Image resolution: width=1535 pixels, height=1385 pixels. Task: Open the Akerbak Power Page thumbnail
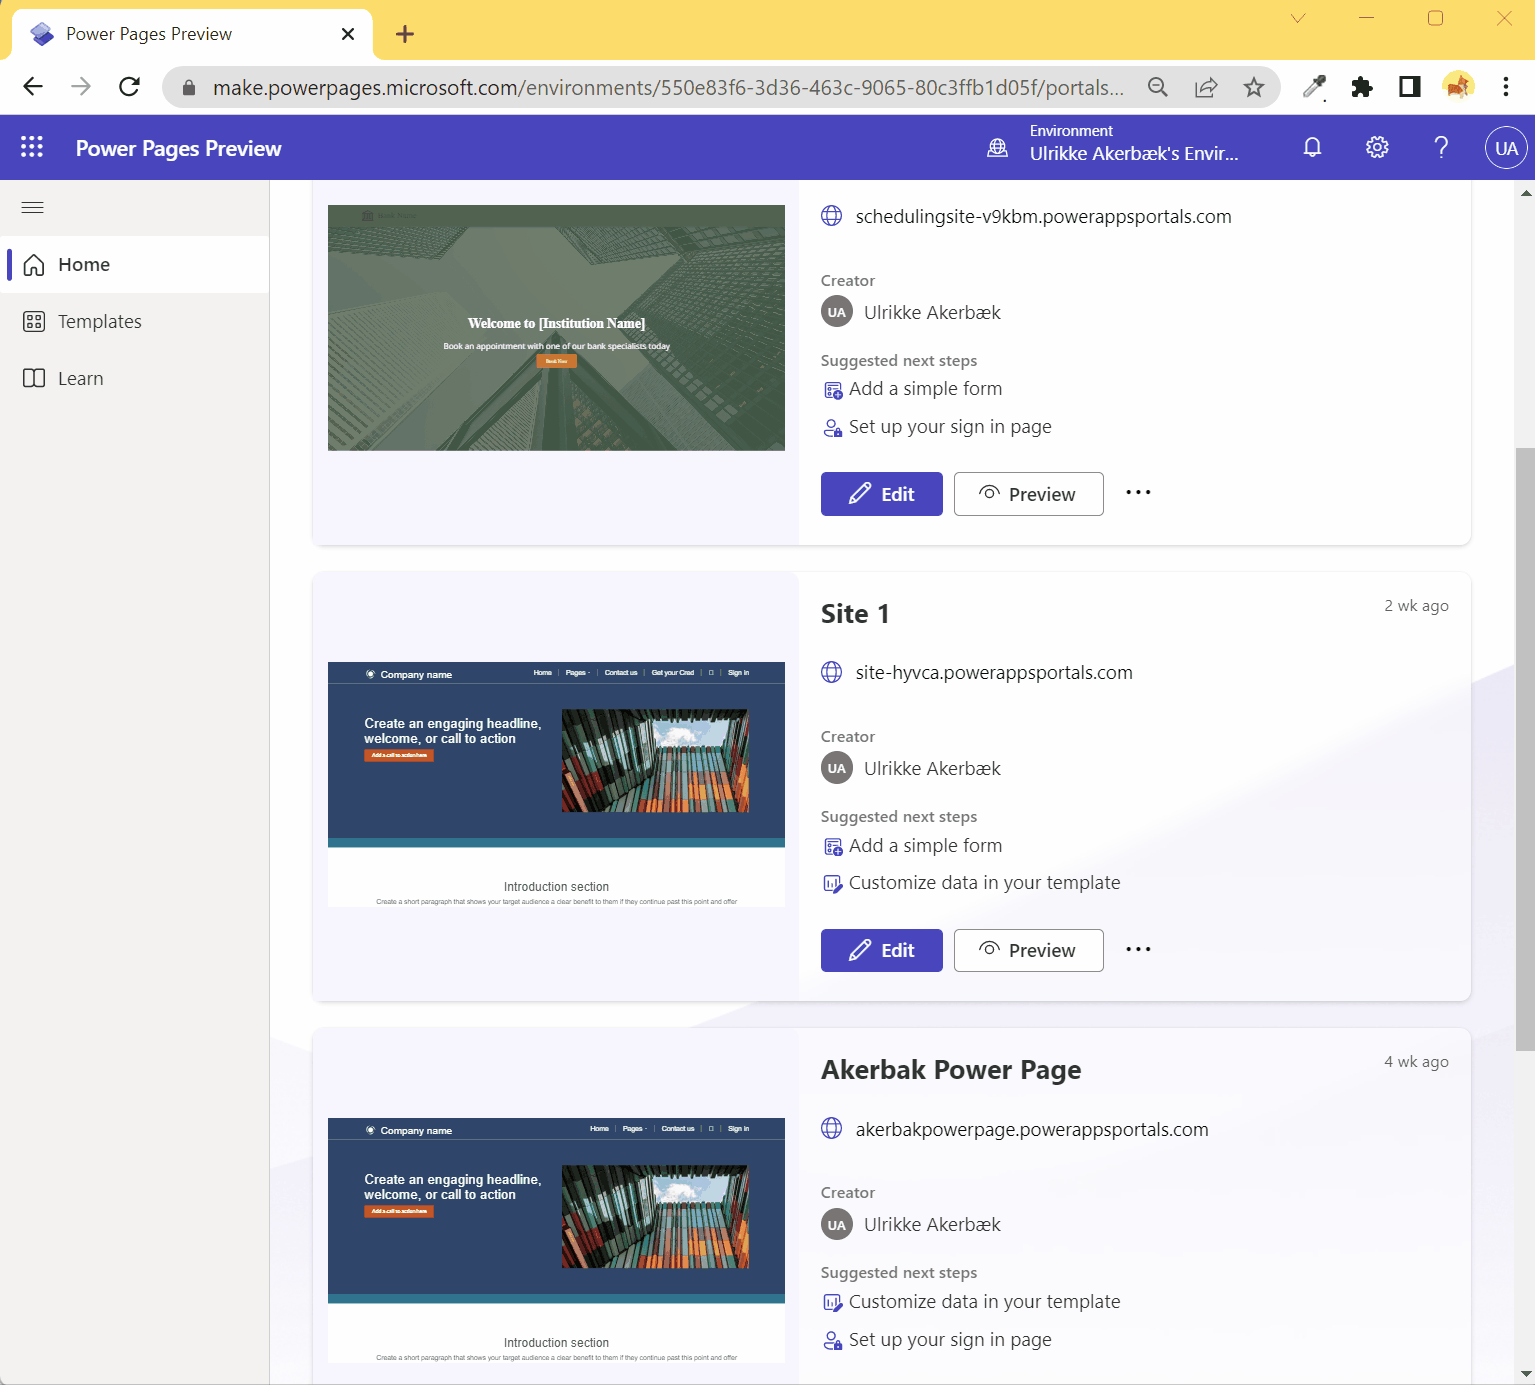click(x=556, y=1240)
